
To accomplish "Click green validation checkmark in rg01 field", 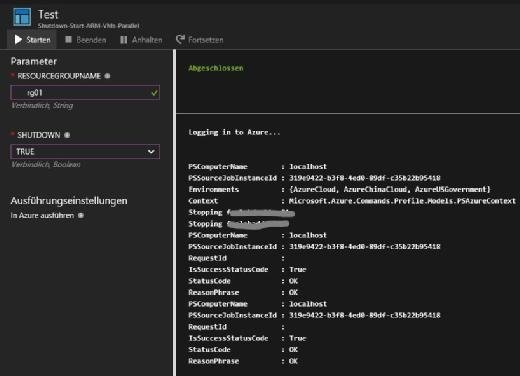I will [154, 93].
